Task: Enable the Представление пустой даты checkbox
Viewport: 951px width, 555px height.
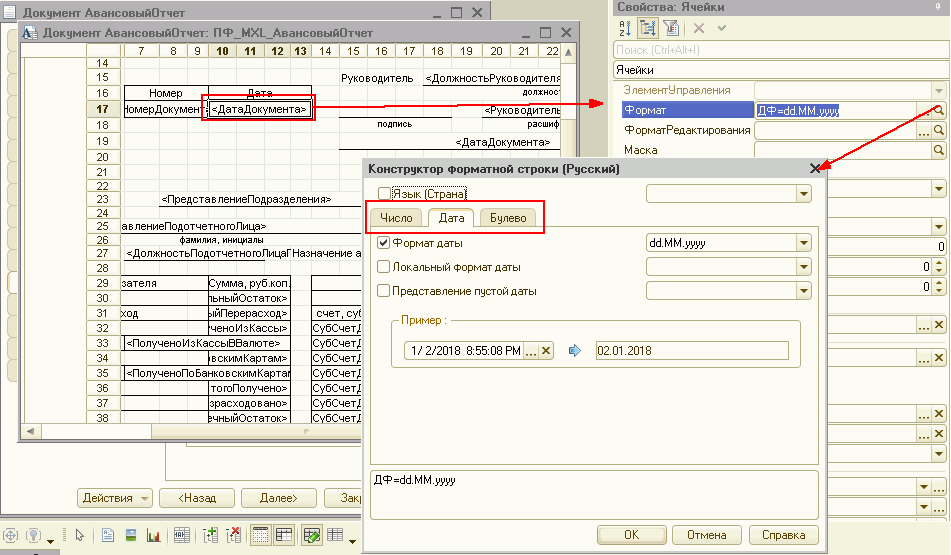Action: (383, 291)
